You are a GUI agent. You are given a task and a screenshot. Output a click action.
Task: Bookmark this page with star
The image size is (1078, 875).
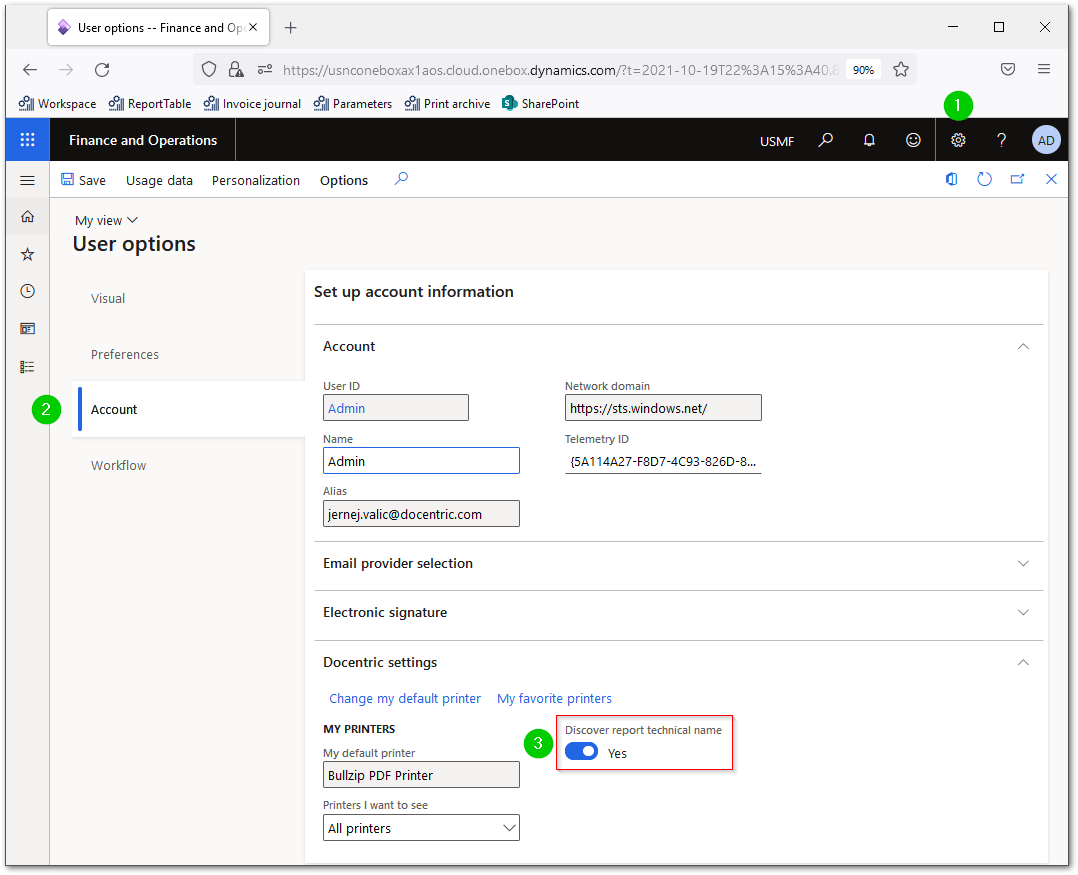coord(901,69)
